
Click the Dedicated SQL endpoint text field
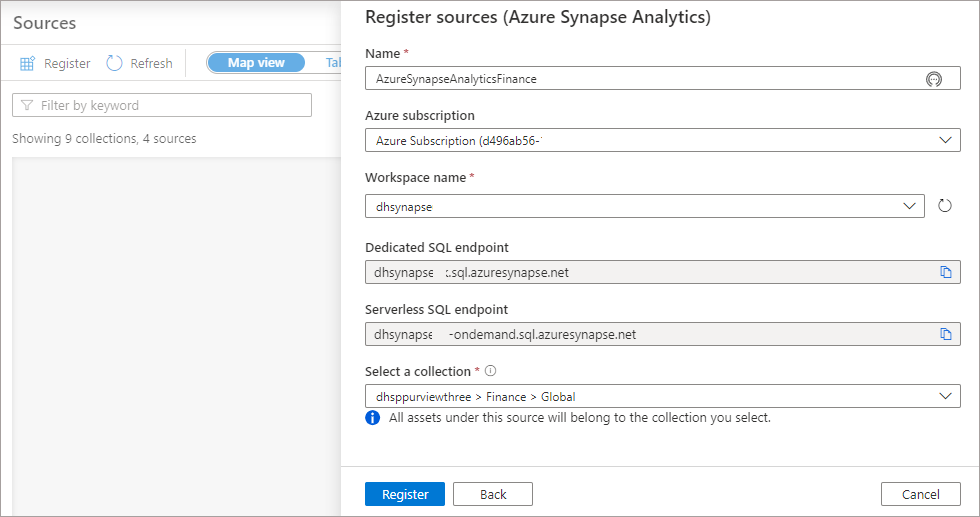point(662,272)
